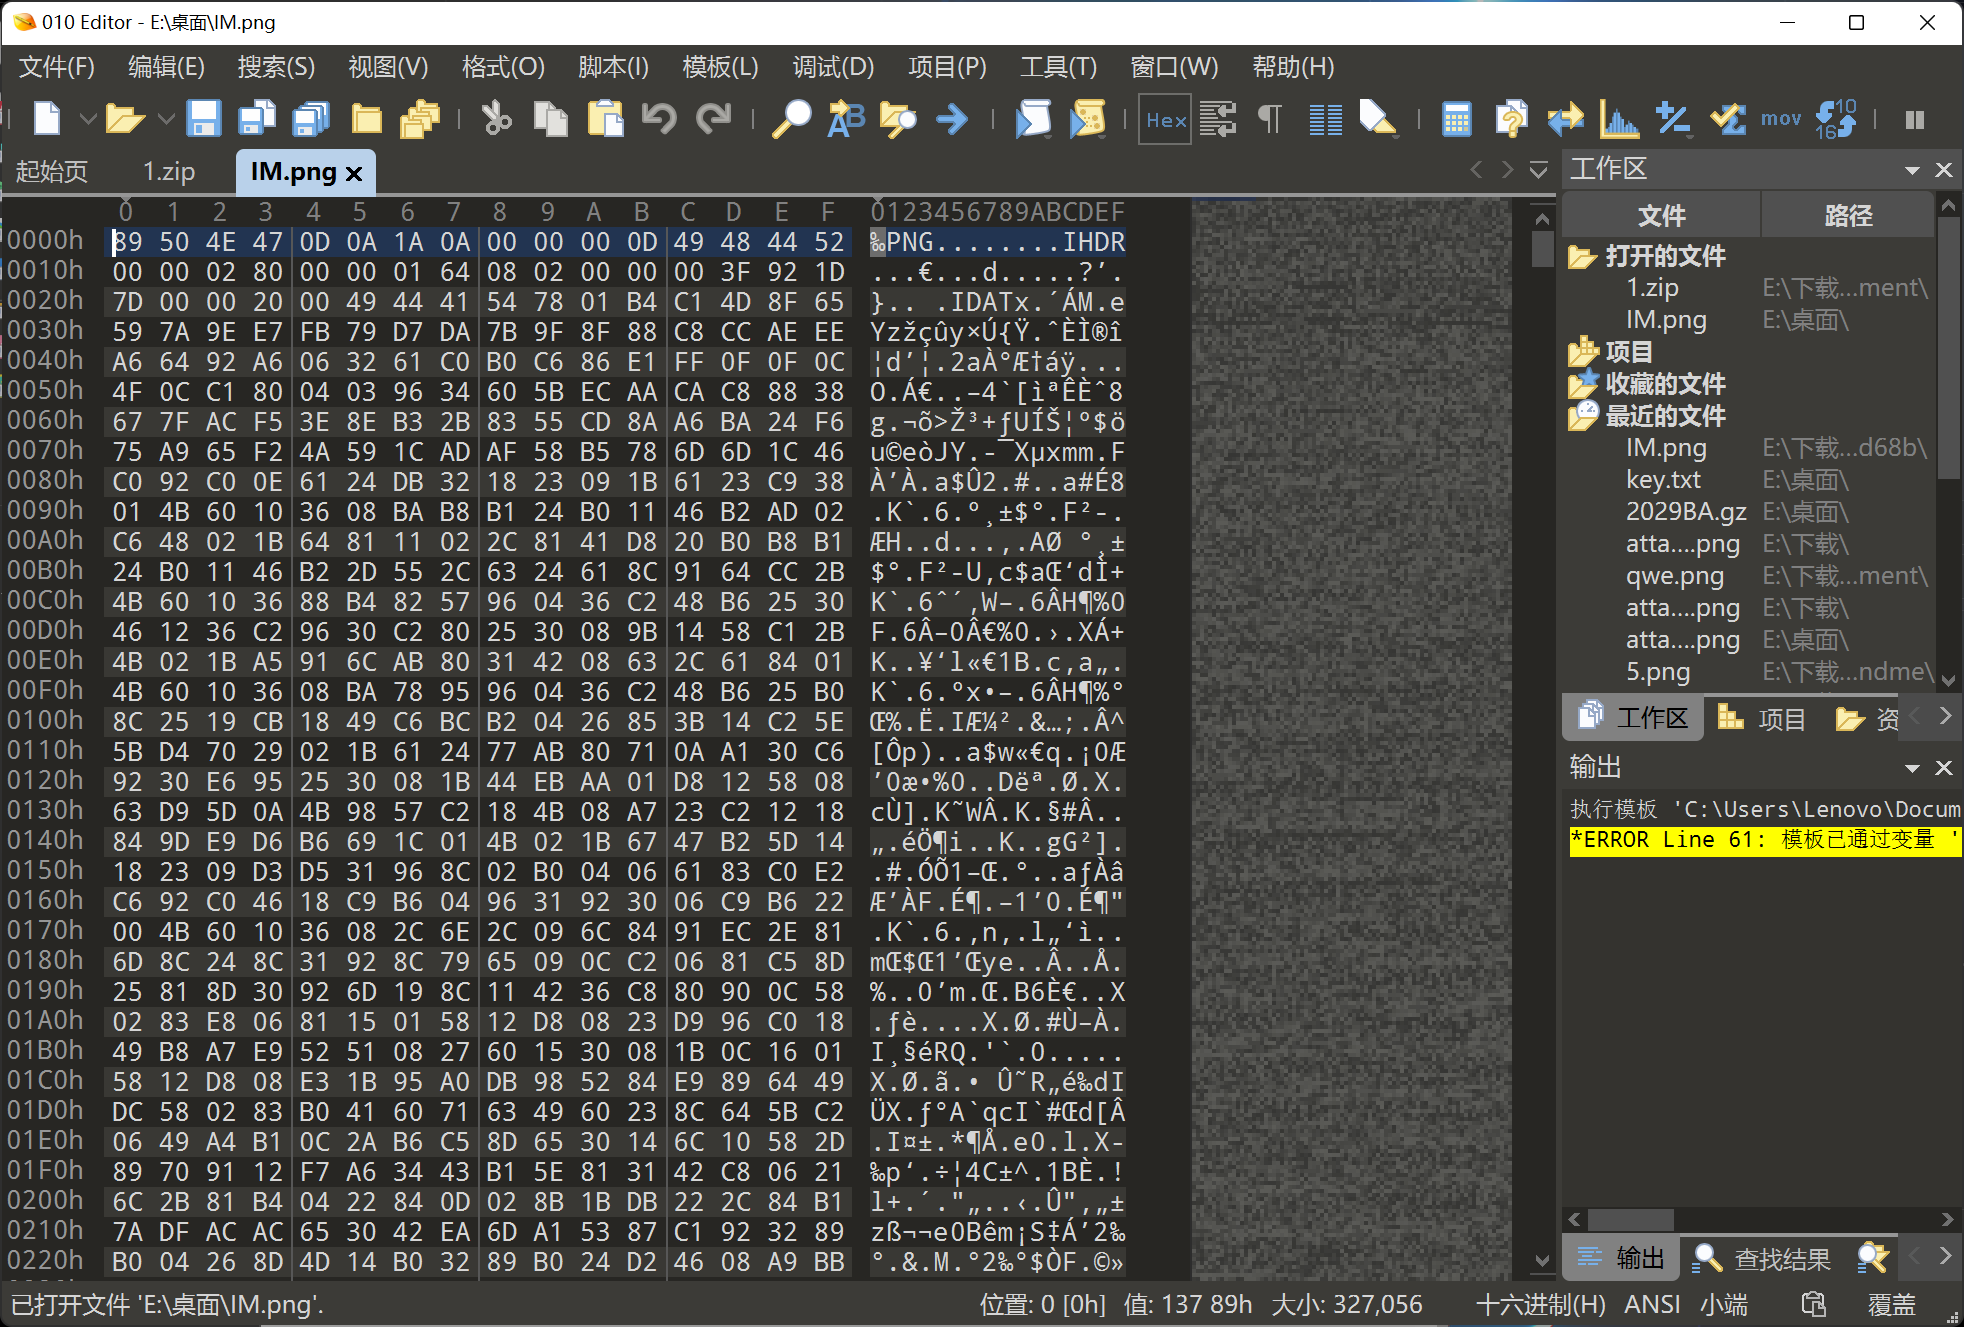
Task: Switch to the 1.zip tab
Action: click(168, 171)
